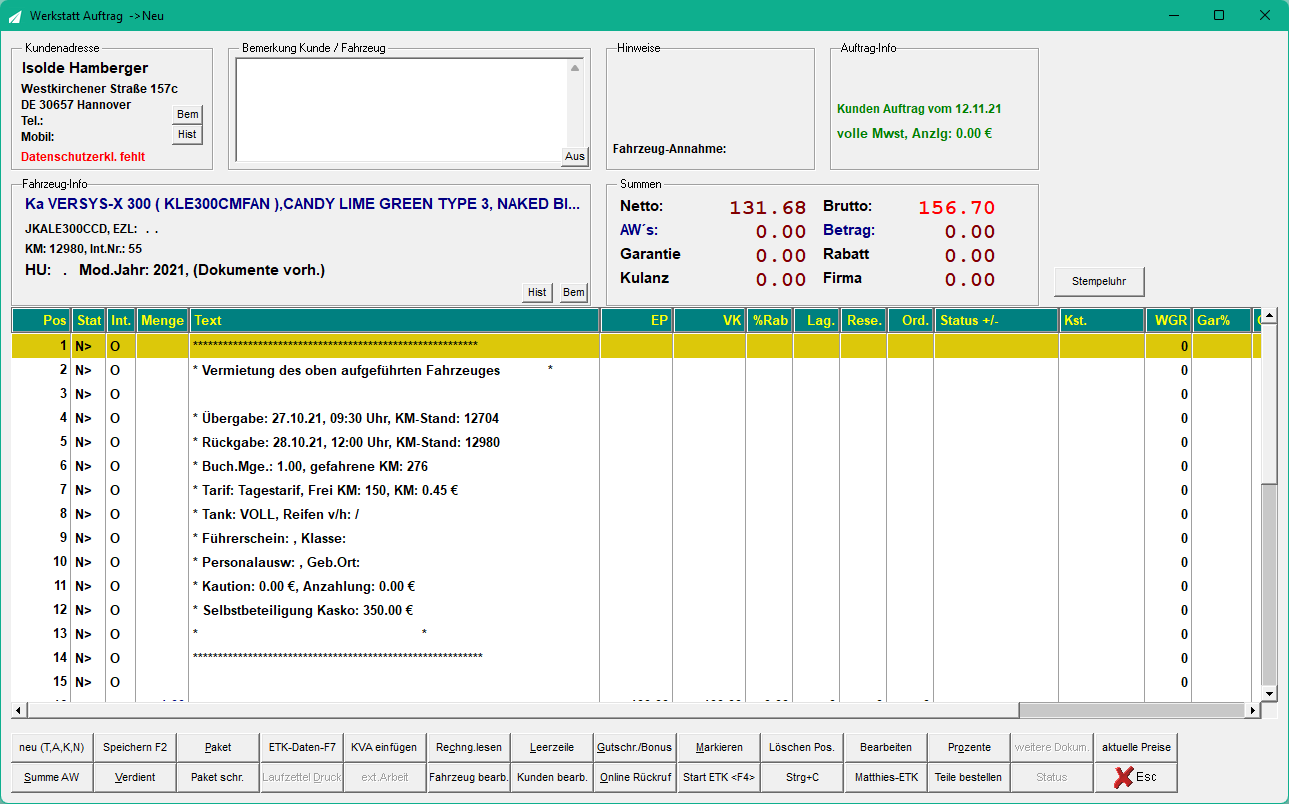Click KVA einfügen button
The height and width of the screenshot is (804, 1289).
click(x=384, y=747)
